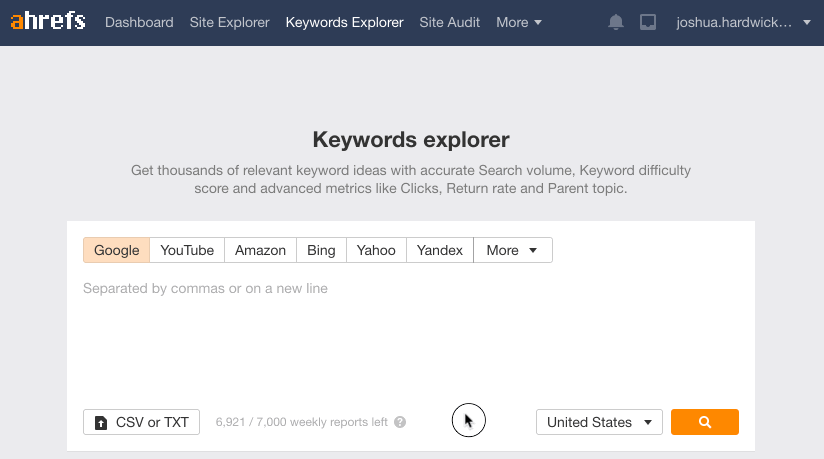
Task: Select the Yandex tab
Action: [x=439, y=250]
